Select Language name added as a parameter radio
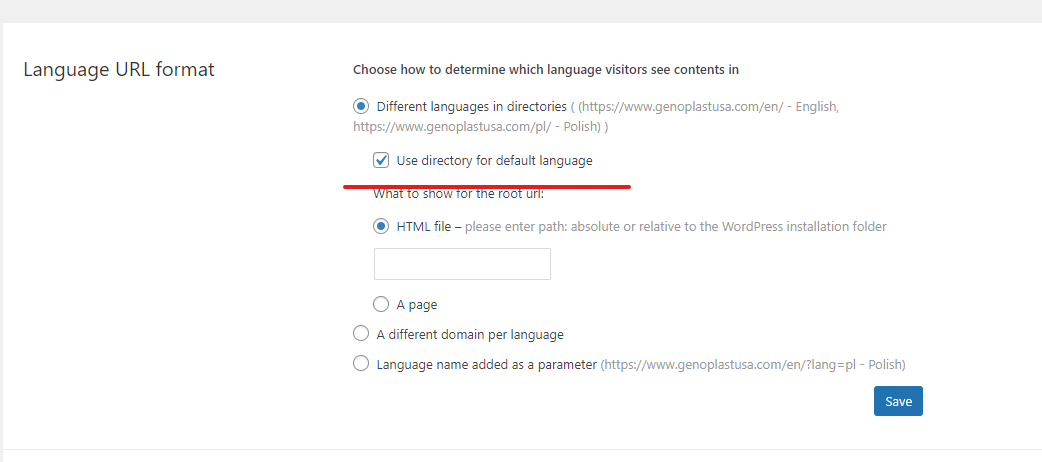Viewport: 1042px width, 462px height. (361, 364)
